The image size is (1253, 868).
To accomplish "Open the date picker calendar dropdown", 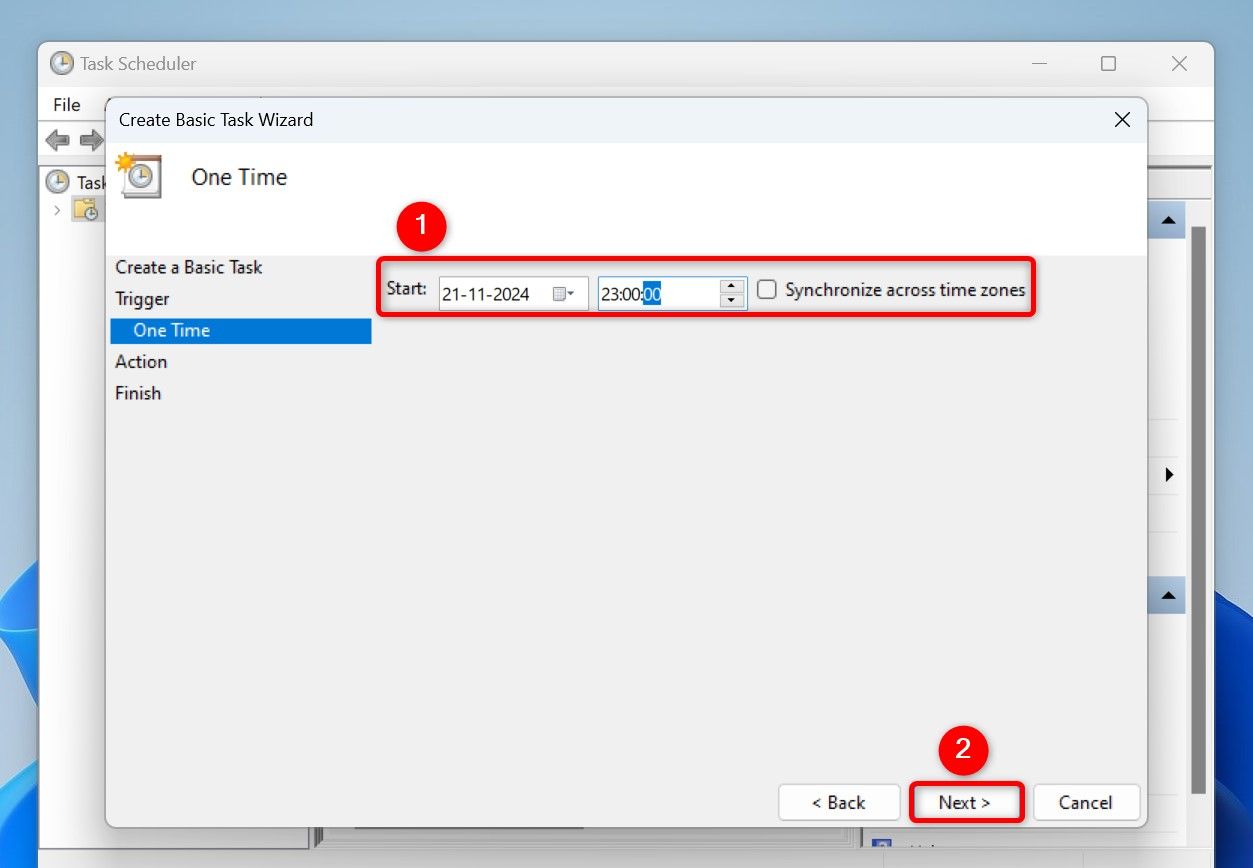I will (x=563, y=294).
